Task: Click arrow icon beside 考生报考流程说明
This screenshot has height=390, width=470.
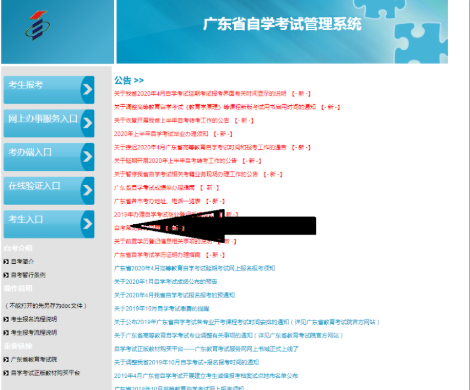Action: [6, 333]
